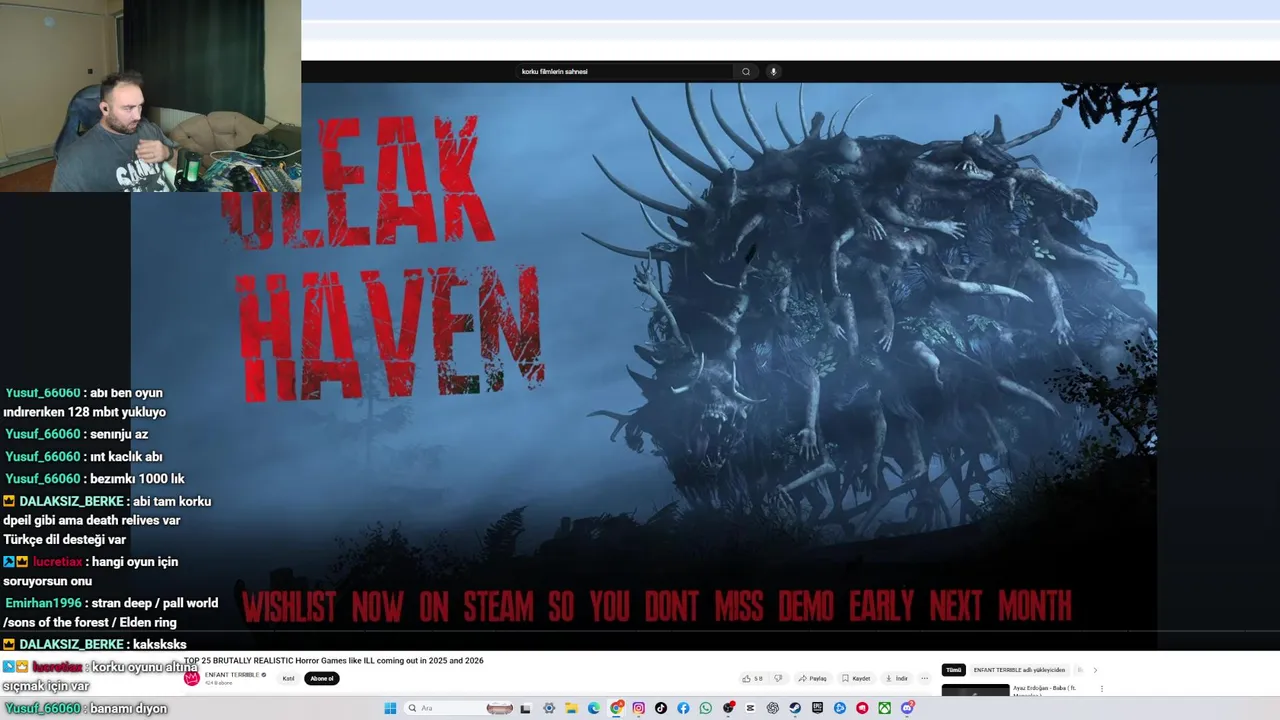
Task: Open CapCut from the taskbar
Action: click(x=750, y=708)
